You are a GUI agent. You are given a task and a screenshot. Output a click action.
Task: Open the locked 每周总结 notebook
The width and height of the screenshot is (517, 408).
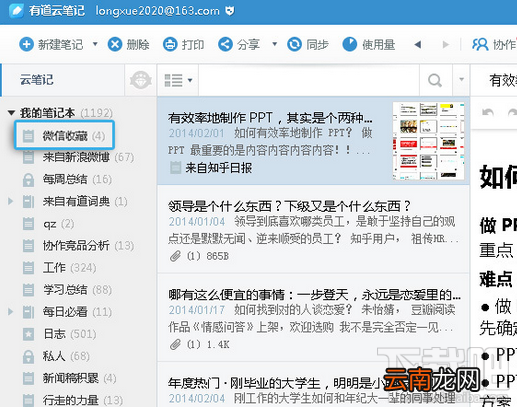coord(67,179)
